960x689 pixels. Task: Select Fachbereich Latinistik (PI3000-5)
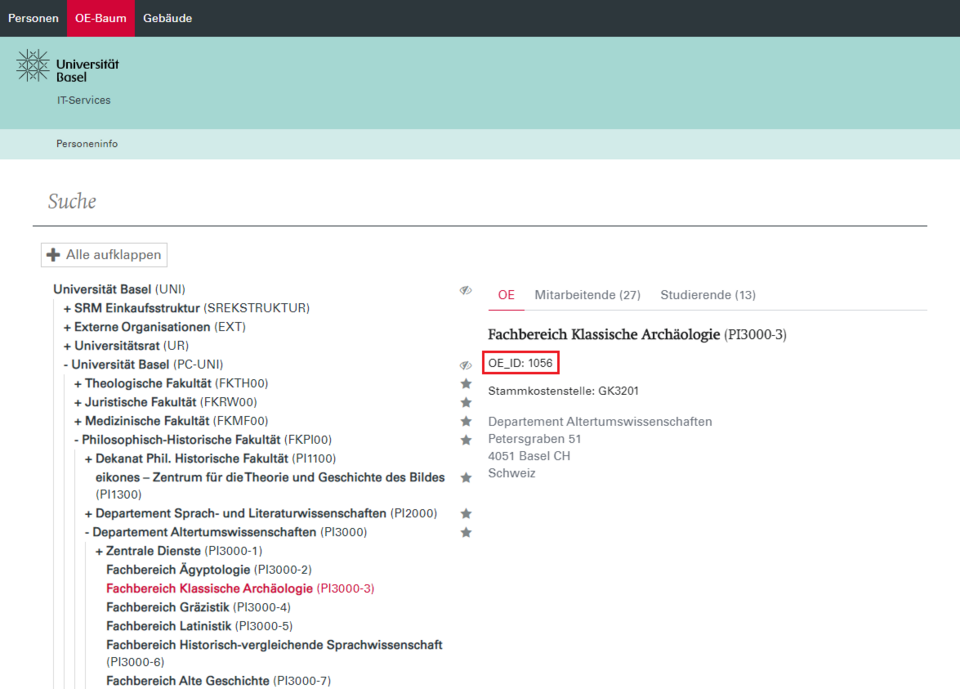click(x=200, y=627)
